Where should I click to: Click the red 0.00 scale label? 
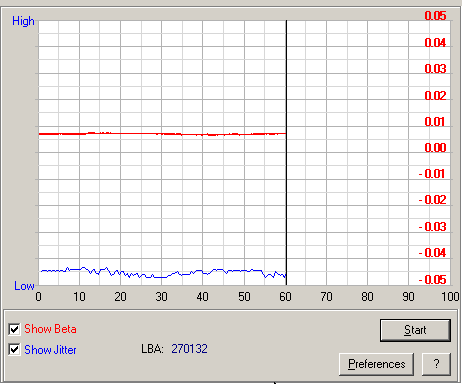435,147
